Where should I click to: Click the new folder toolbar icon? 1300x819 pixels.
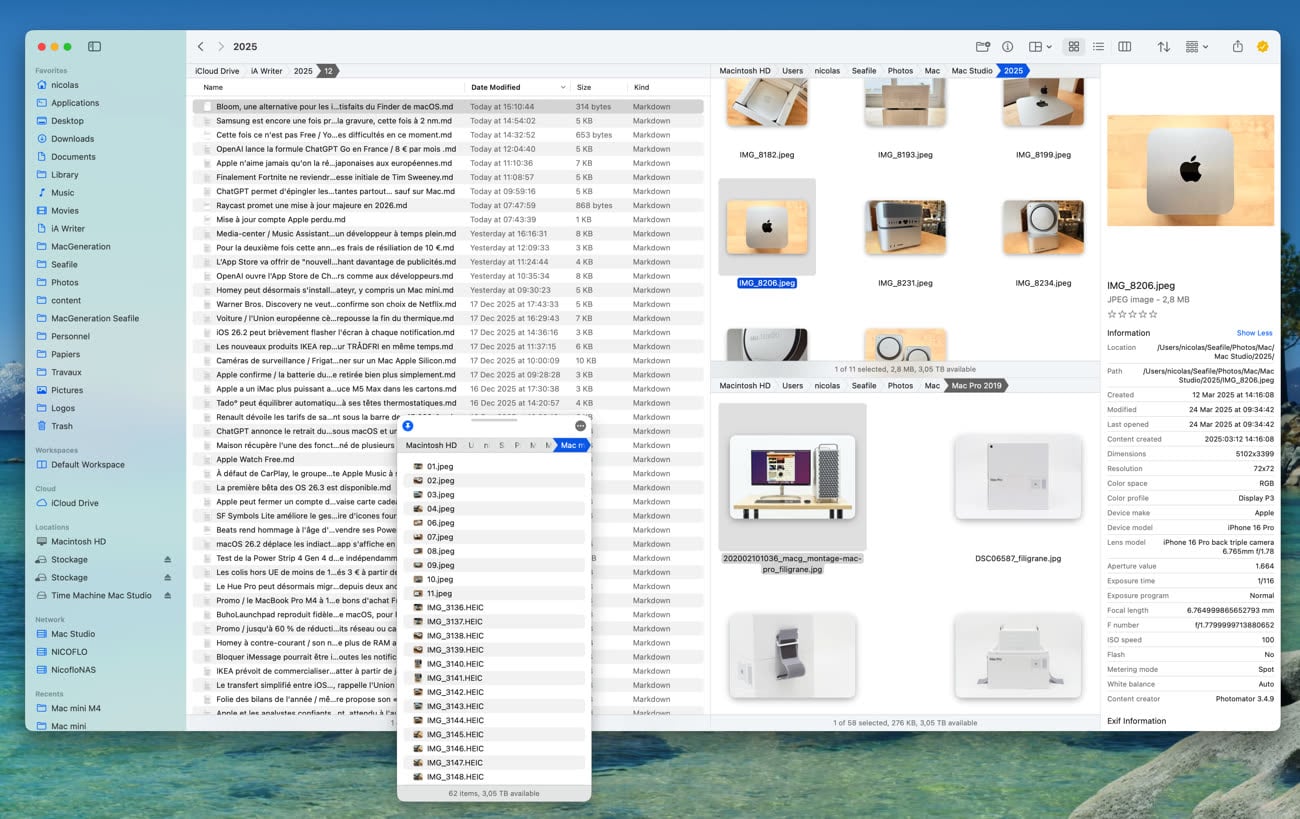tap(983, 47)
